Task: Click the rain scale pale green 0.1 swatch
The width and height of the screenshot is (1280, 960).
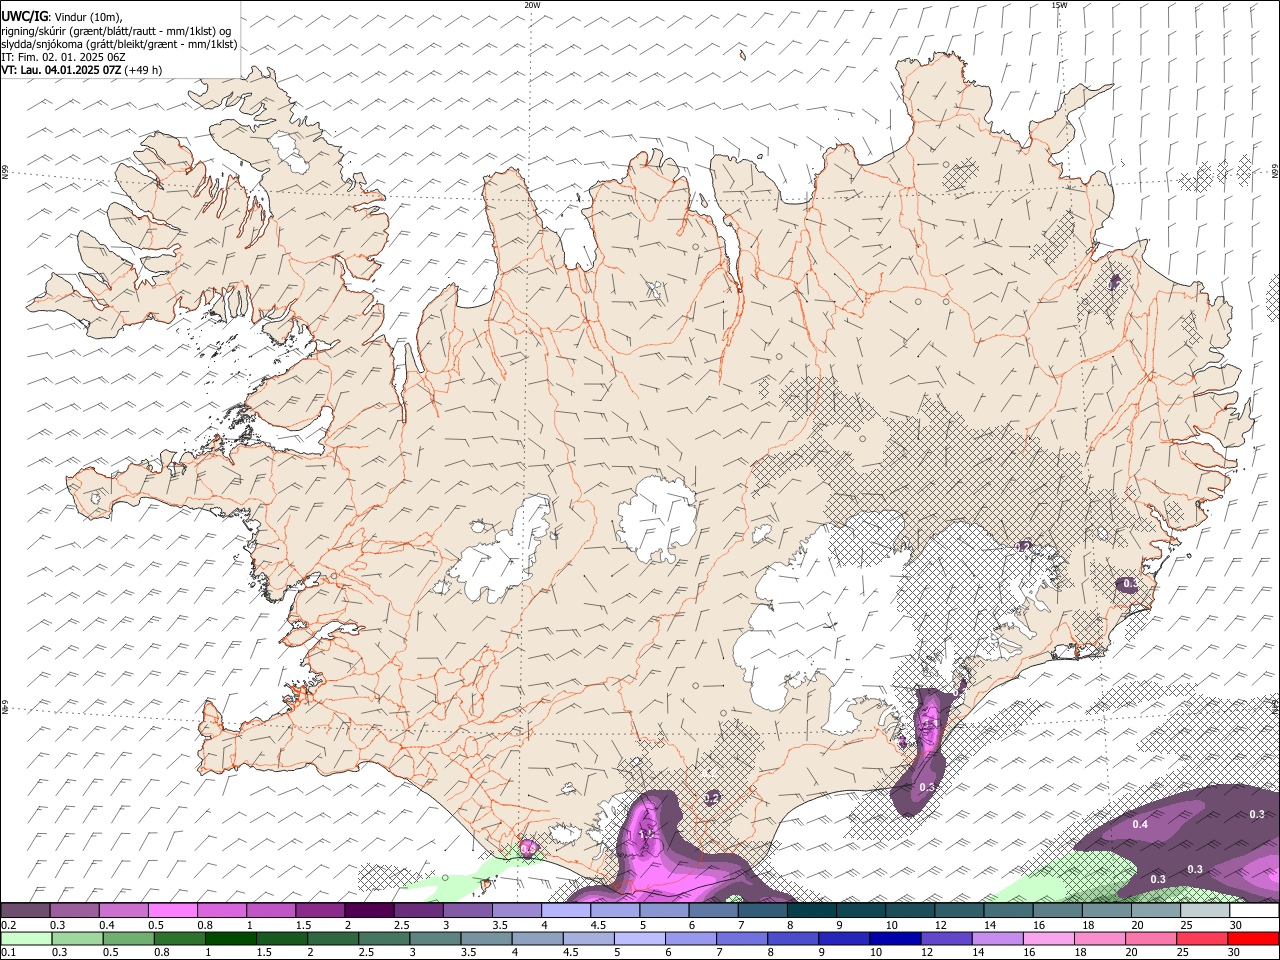Action: tap(26, 938)
